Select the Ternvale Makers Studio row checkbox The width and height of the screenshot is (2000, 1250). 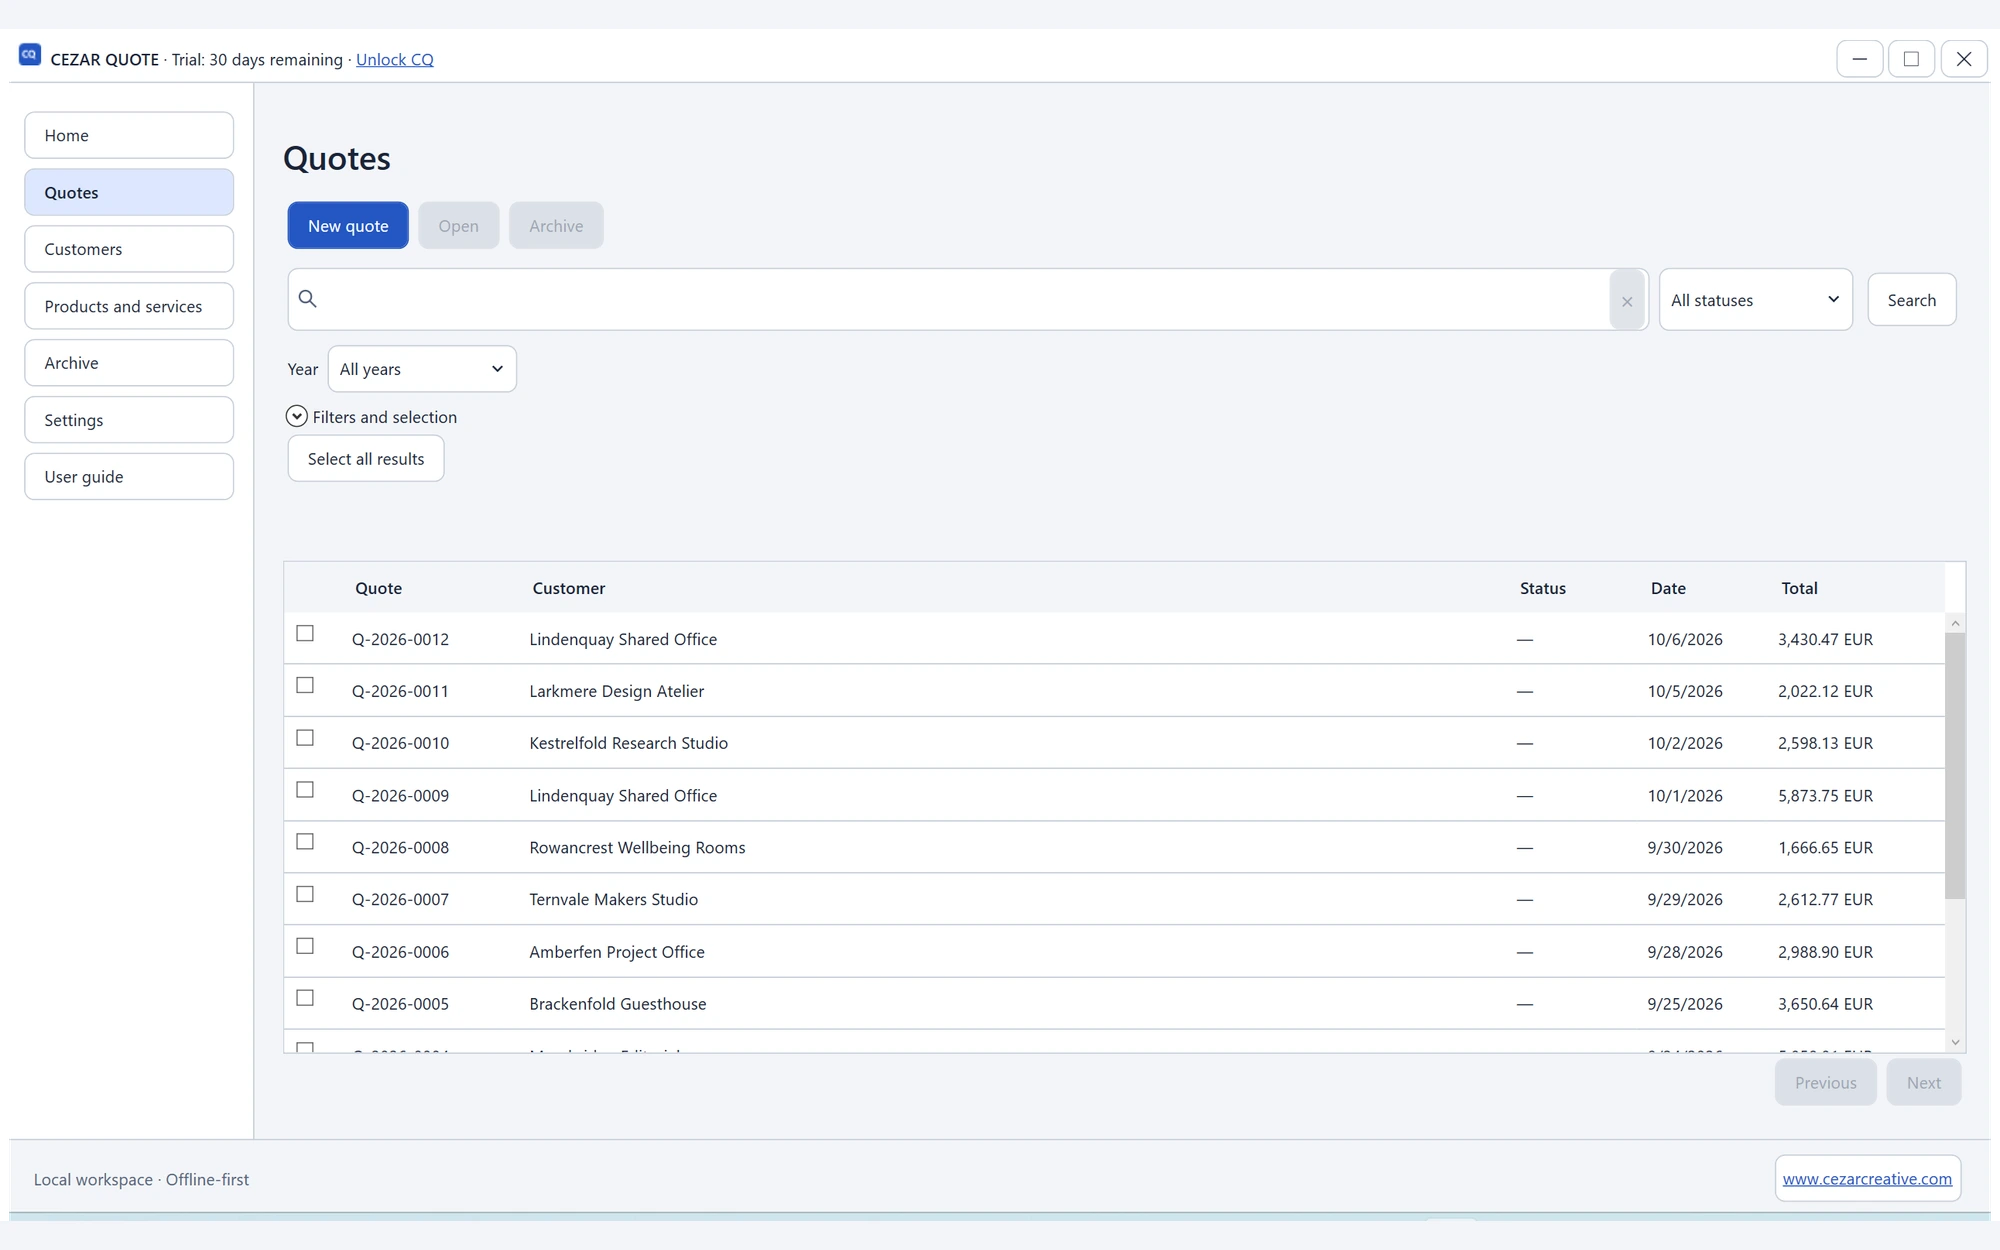point(305,894)
